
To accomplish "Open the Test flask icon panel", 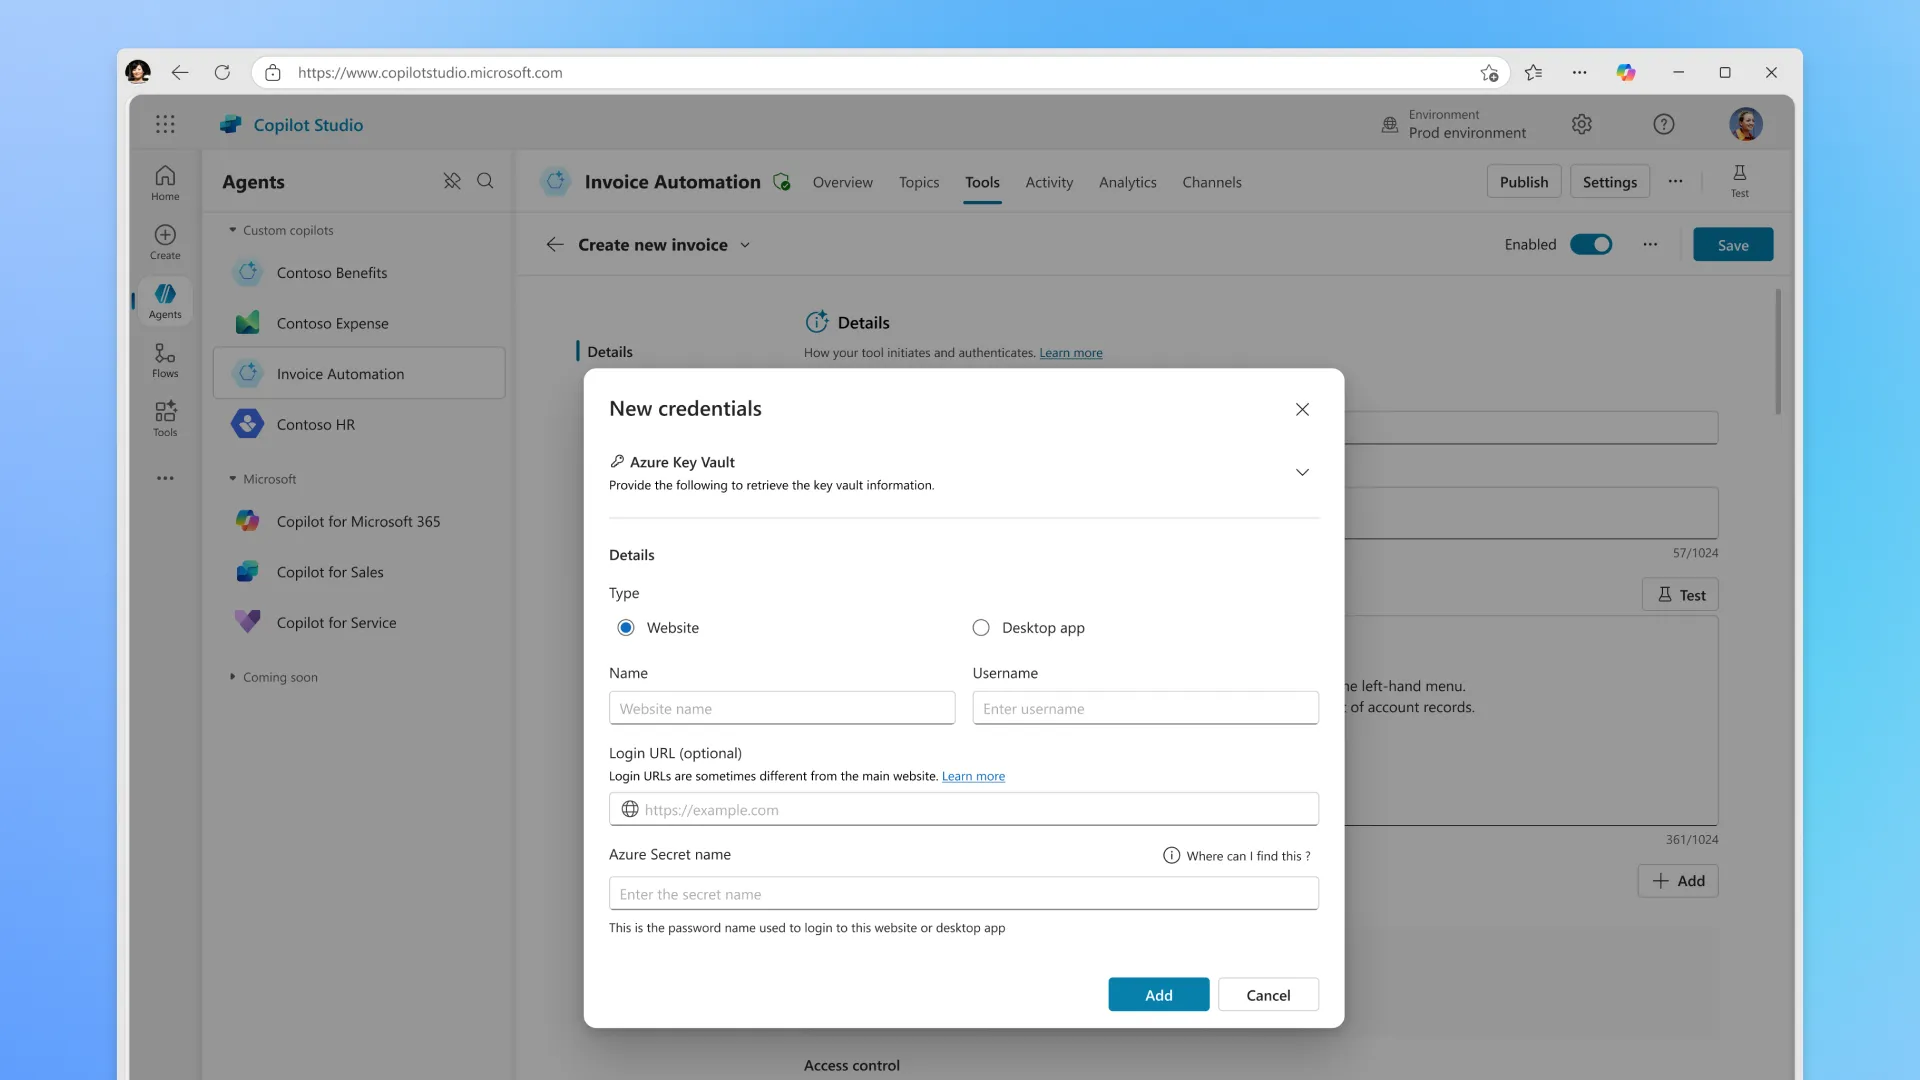I will [x=1739, y=181].
